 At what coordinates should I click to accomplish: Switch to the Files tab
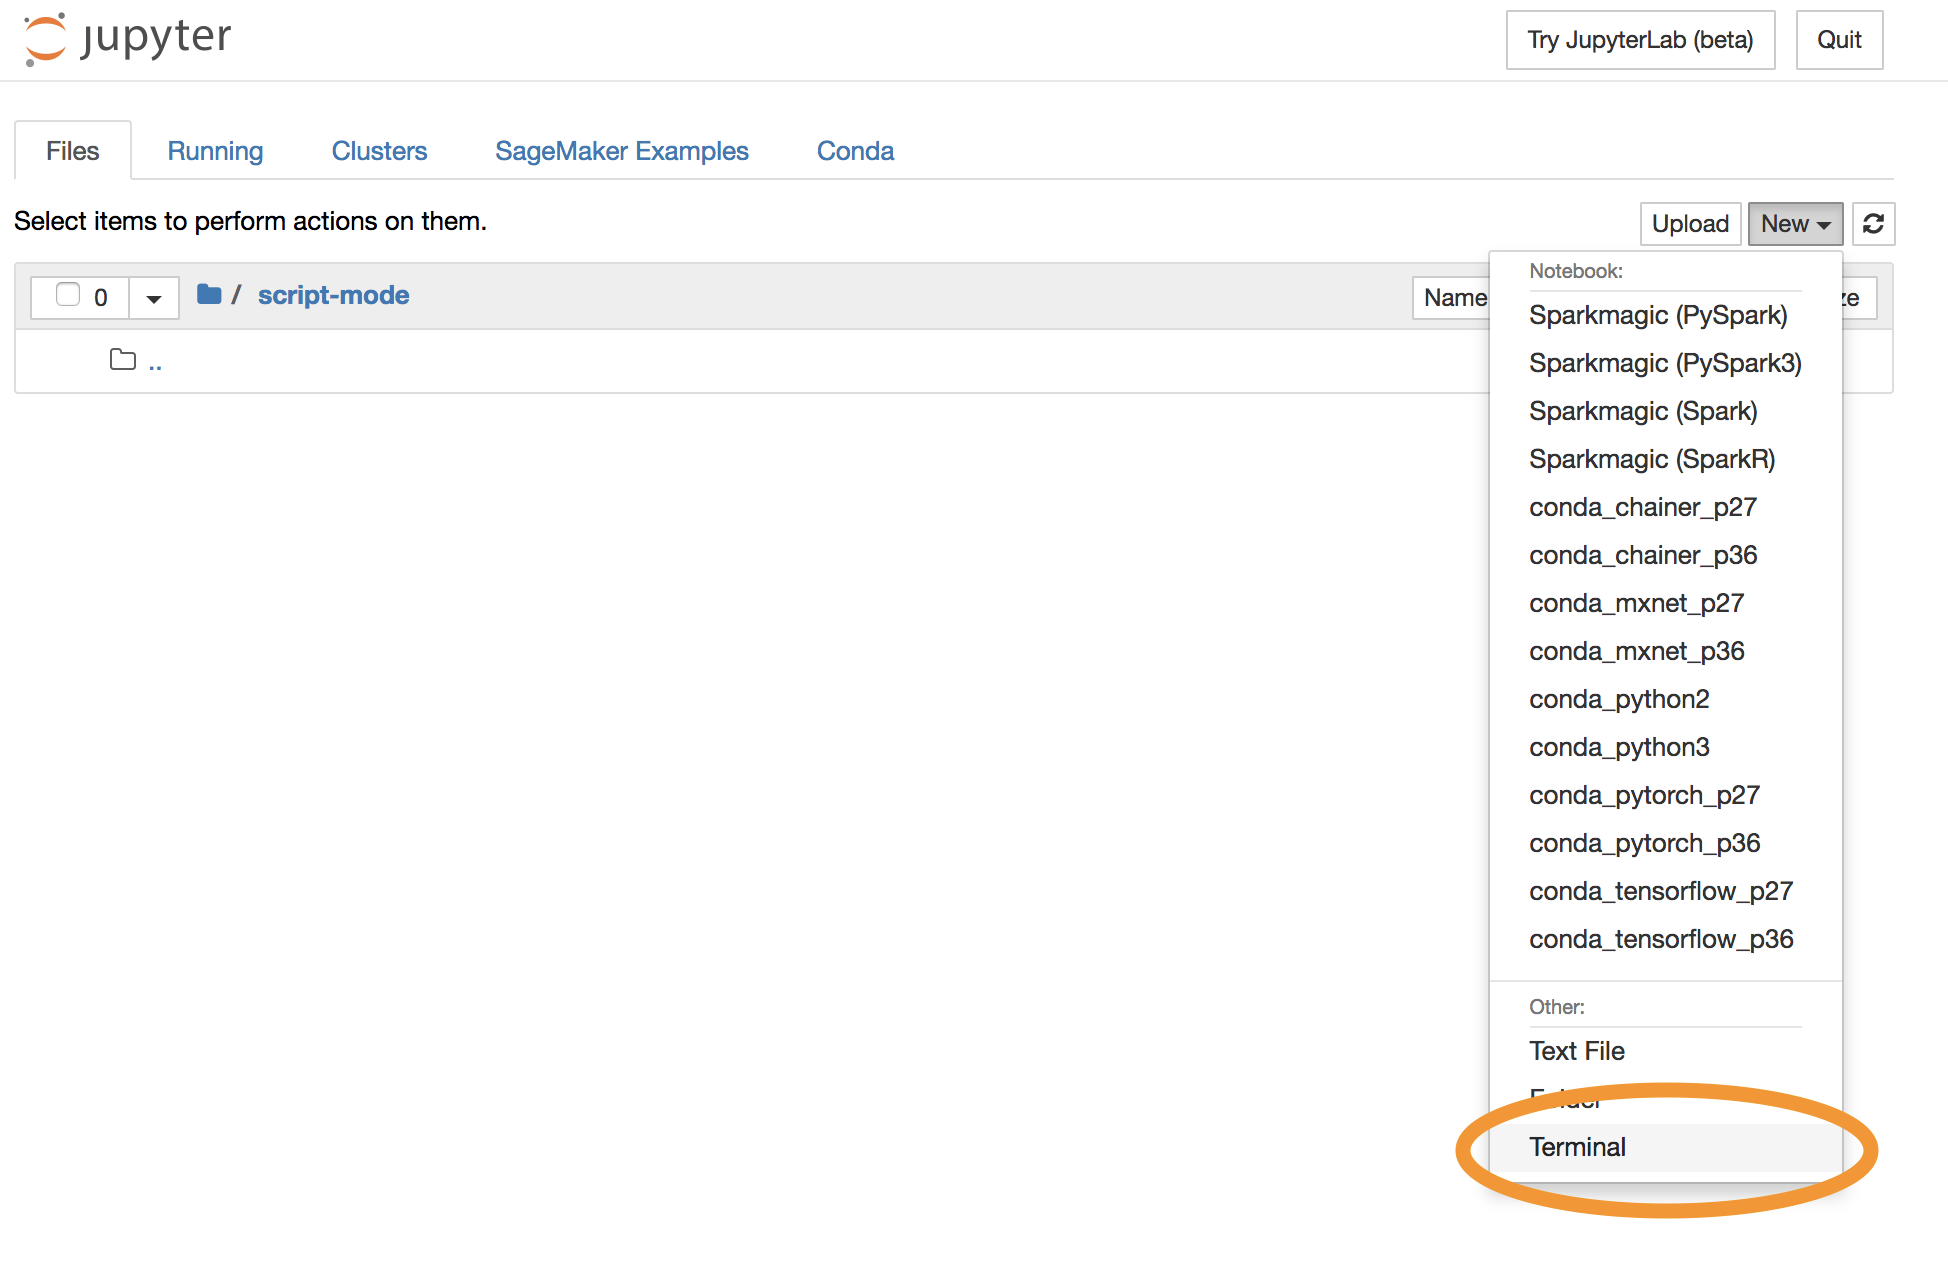pyautogui.click(x=72, y=151)
